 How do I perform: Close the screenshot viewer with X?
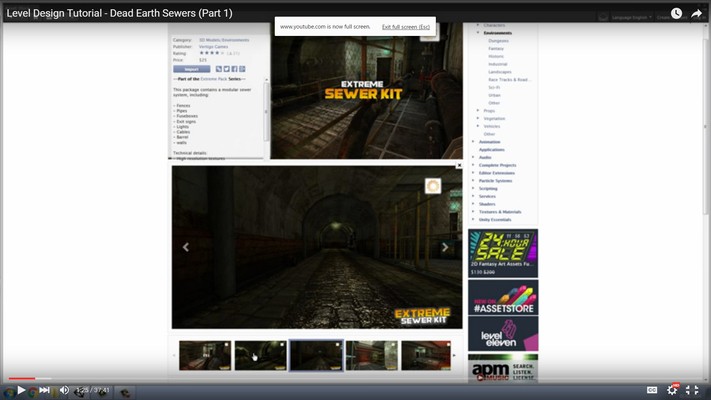coord(459,166)
